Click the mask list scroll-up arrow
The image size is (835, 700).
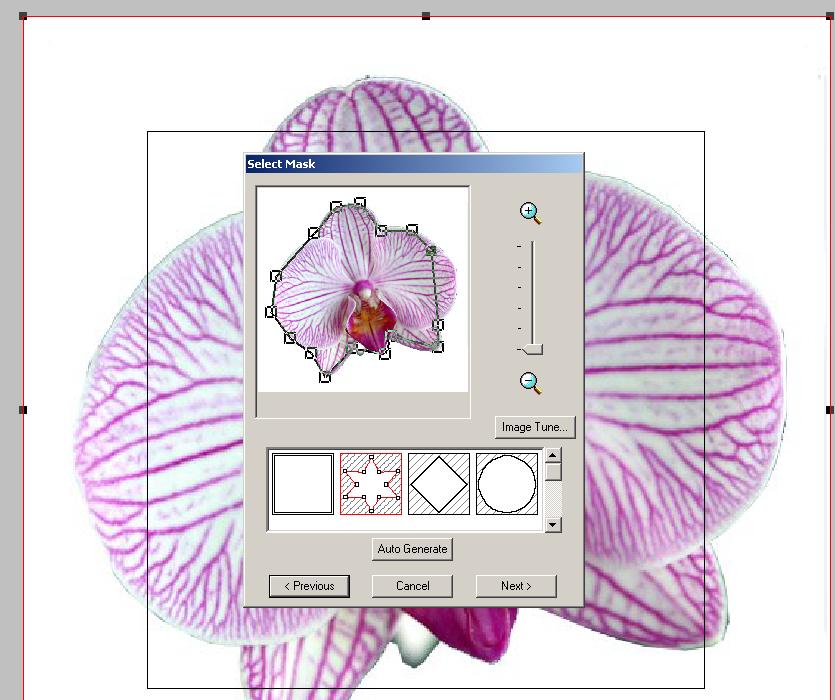tap(553, 455)
